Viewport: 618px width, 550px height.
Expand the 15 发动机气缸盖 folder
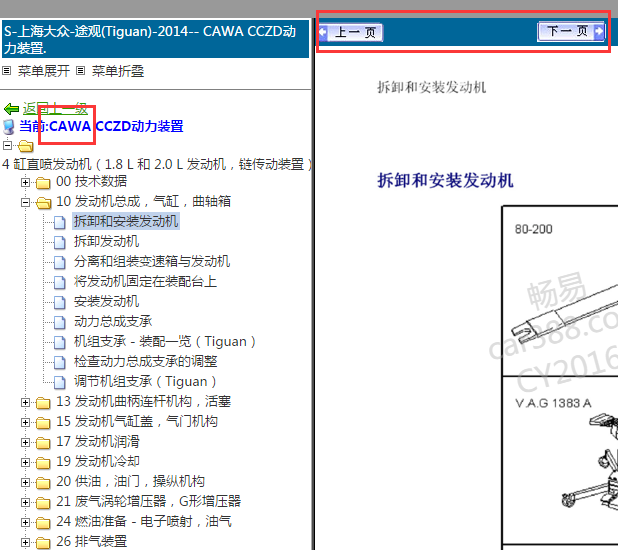click(x=26, y=423)
